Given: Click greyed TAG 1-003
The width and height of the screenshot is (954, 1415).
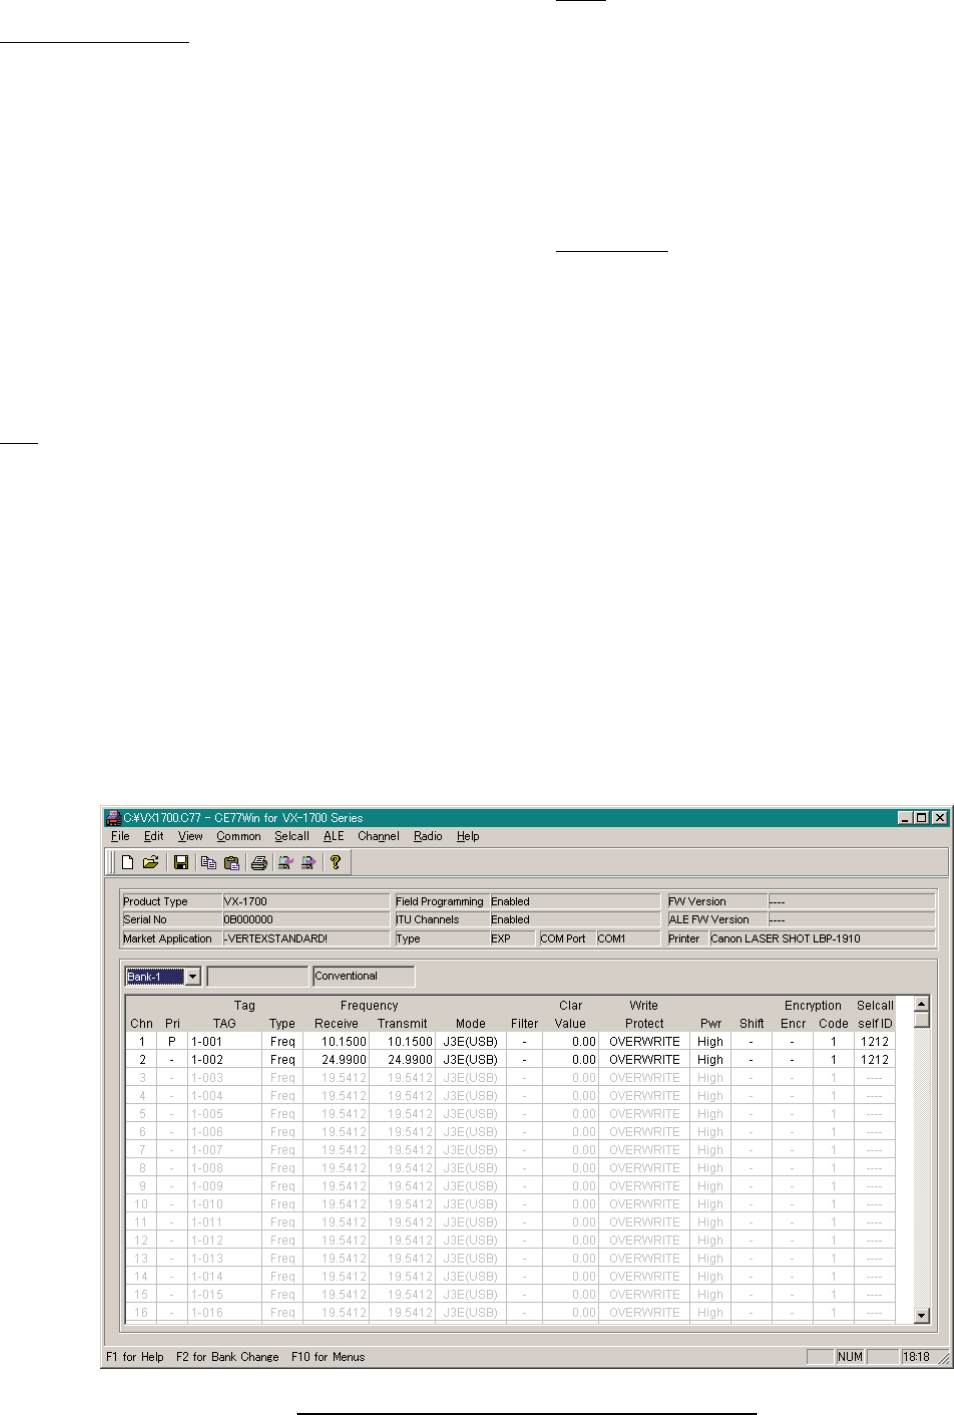Looking at the screenshot, I should pyautogui.click(x=224, y=1078).
